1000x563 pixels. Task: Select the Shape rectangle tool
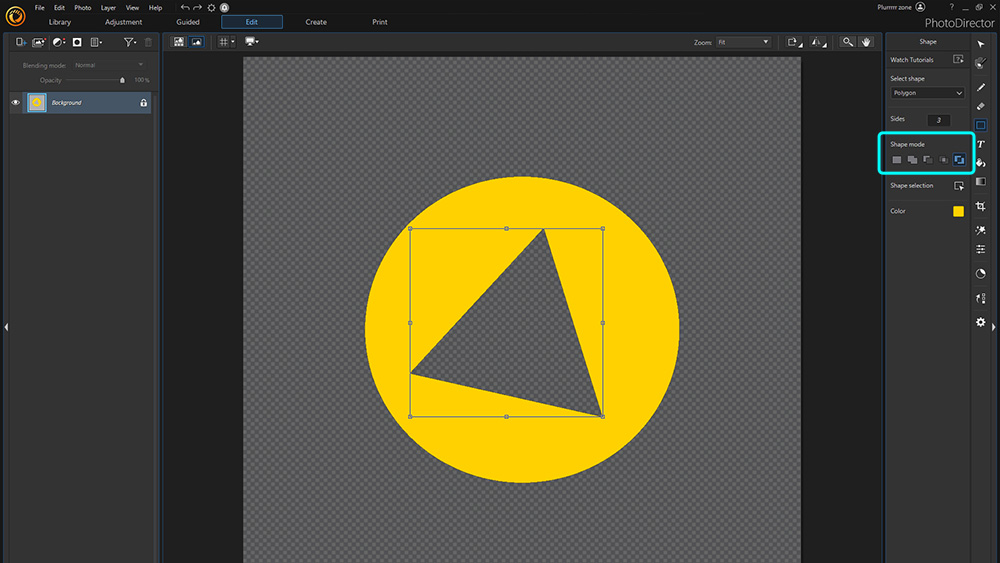pyautogui.click(x=981, y=125)
